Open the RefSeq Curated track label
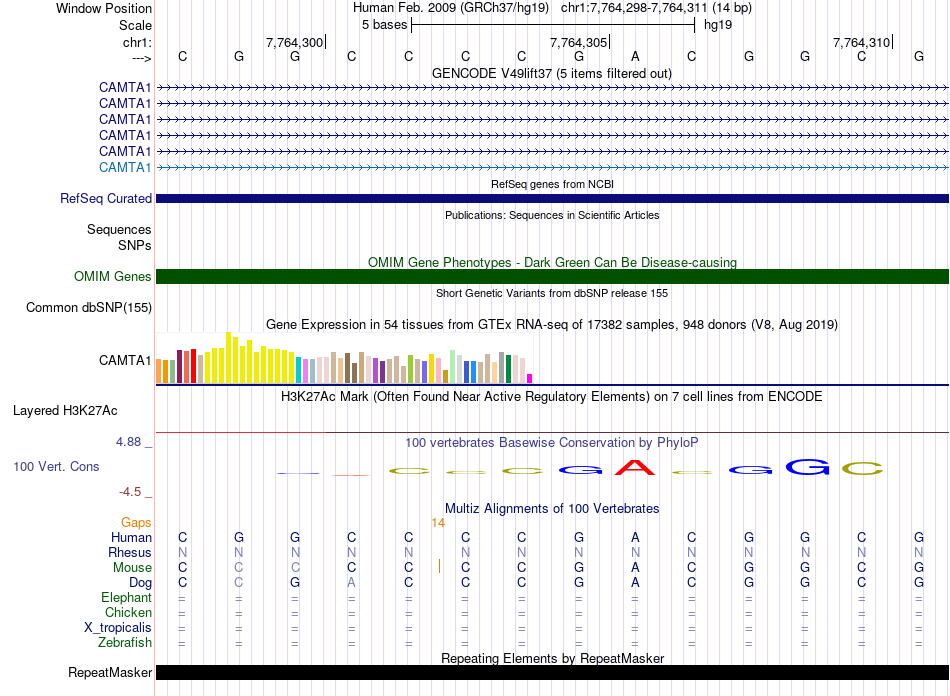The image size is (950, 696). pyautogui.click(x=106, y=199)
